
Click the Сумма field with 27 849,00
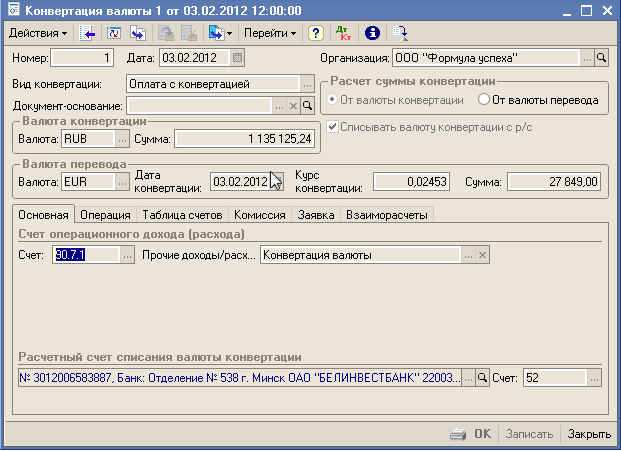coord(554,182)
